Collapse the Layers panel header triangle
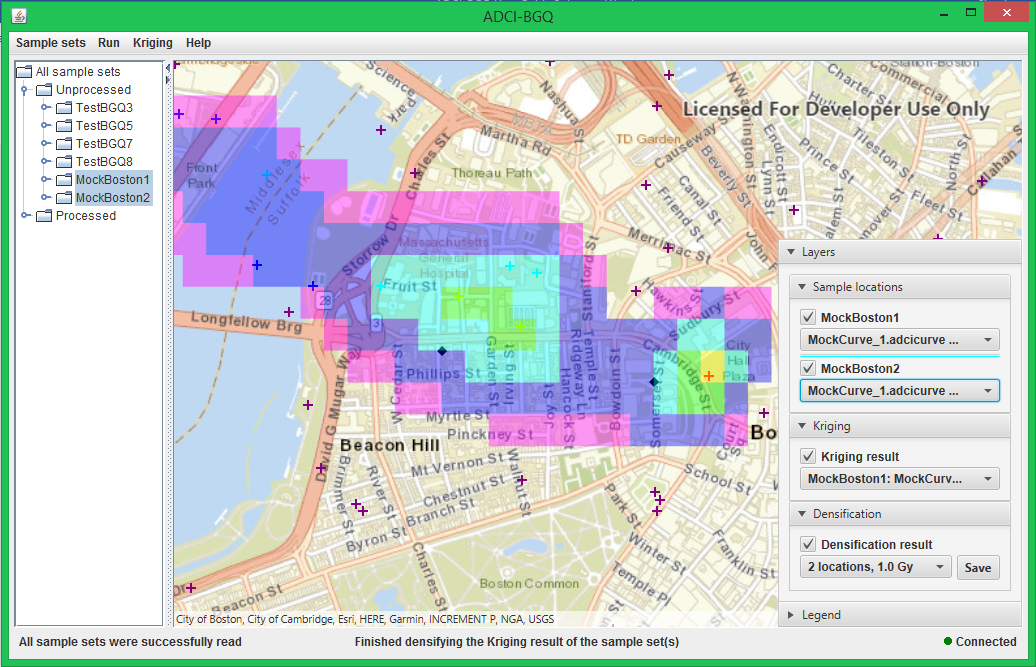 [791, 252]
